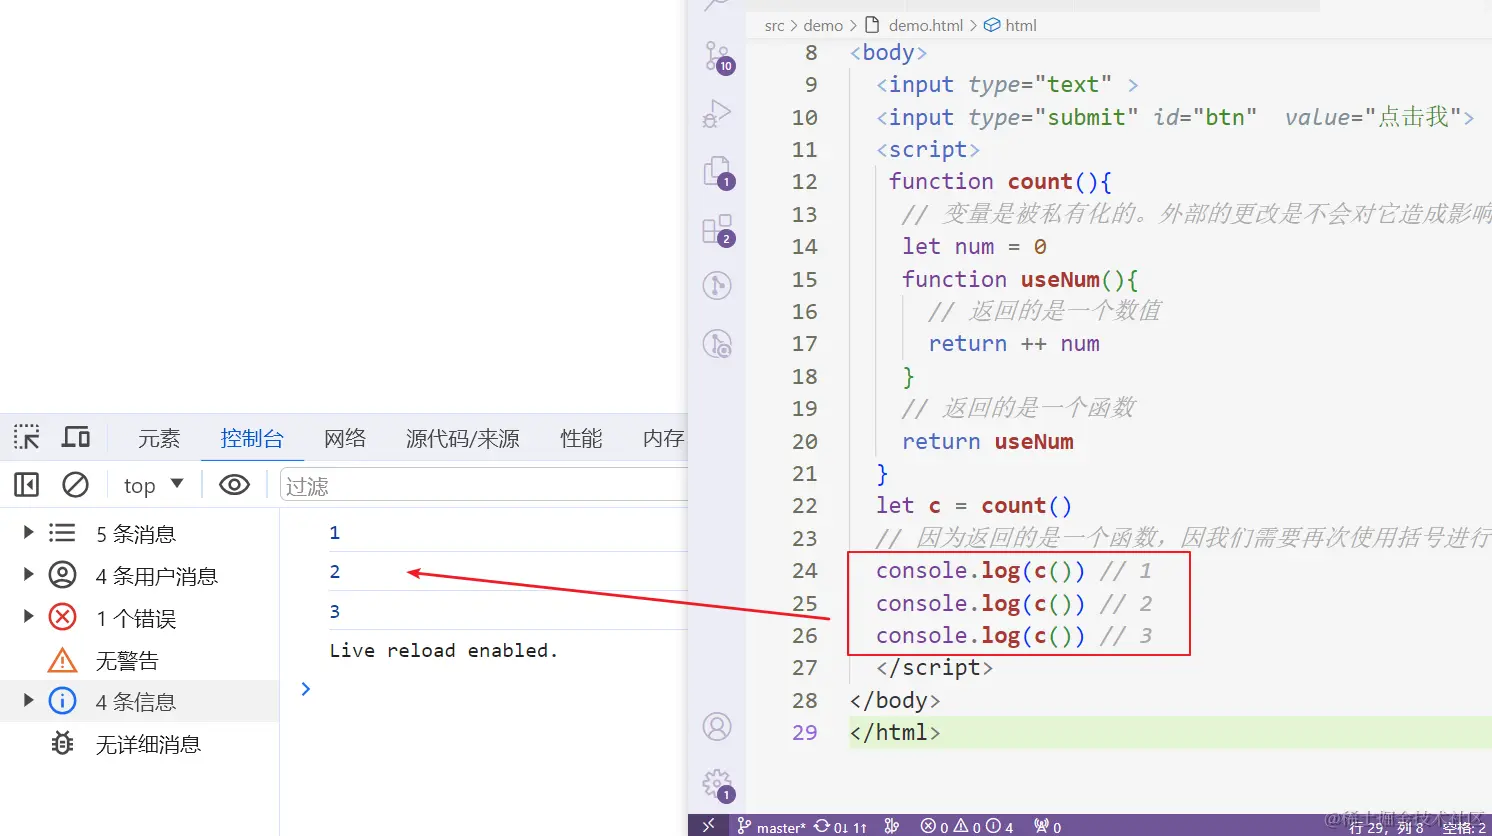The image size is (1492, 836).
Task: Click line number 22 in gutter
Action: (805, 506)
